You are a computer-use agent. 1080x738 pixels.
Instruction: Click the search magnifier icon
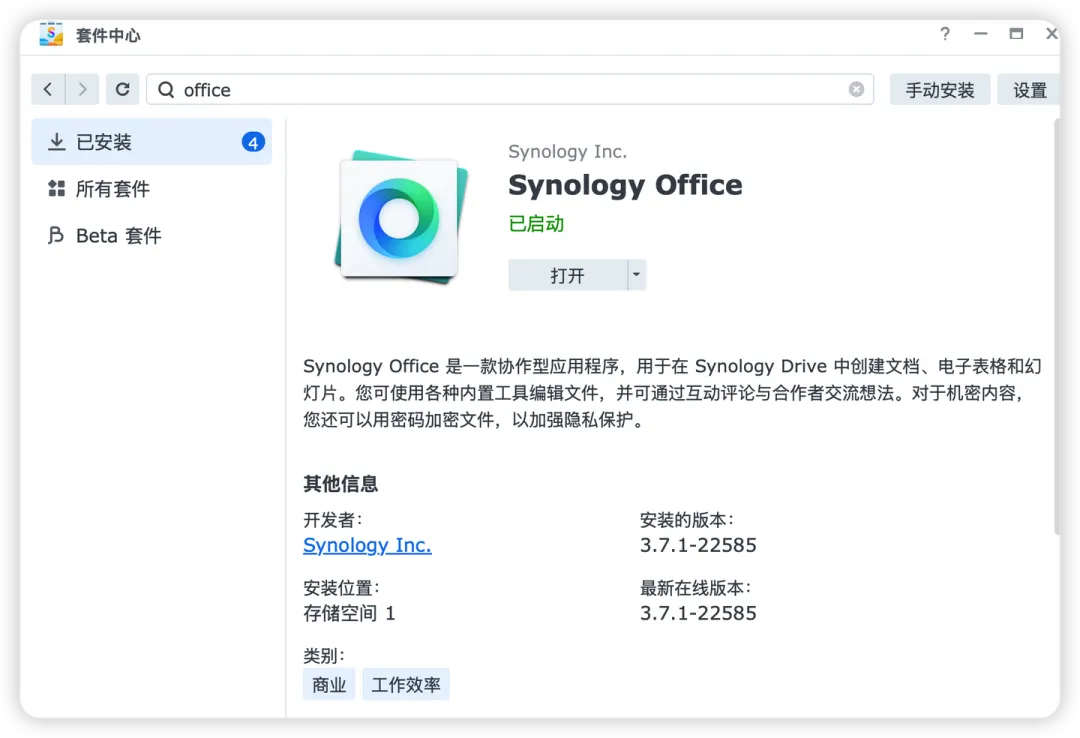pos(166,90)
